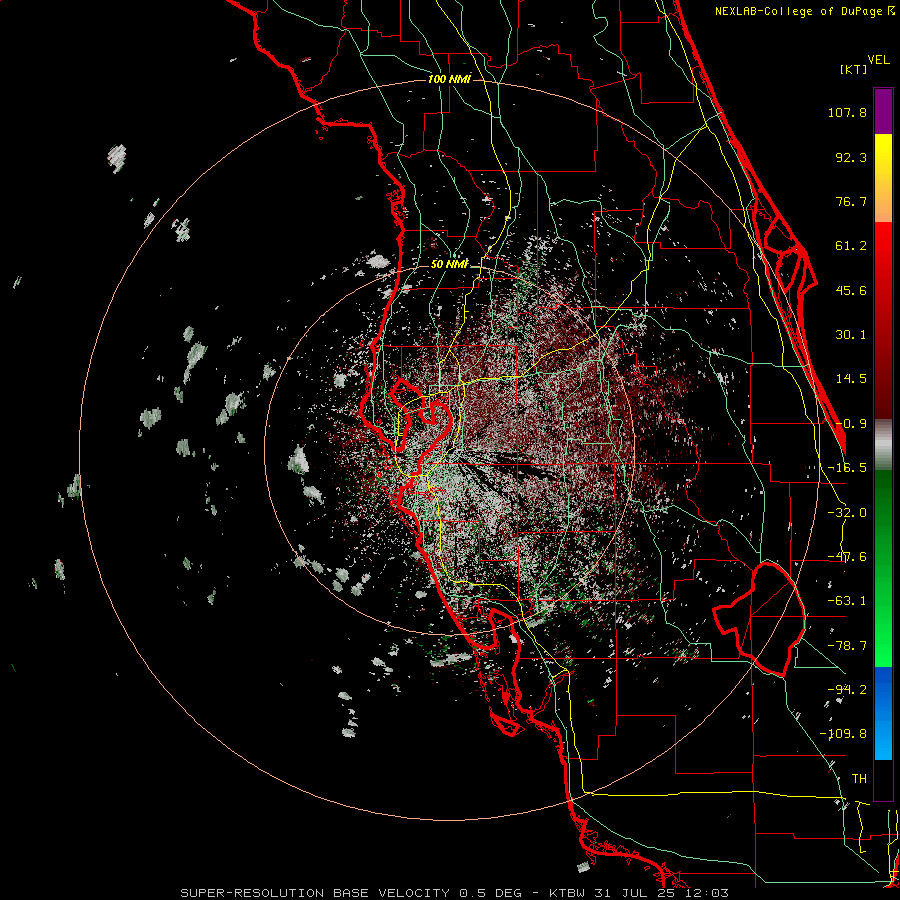
Task: Click the 100 NMI range ring label
Action: pos(449,79)
